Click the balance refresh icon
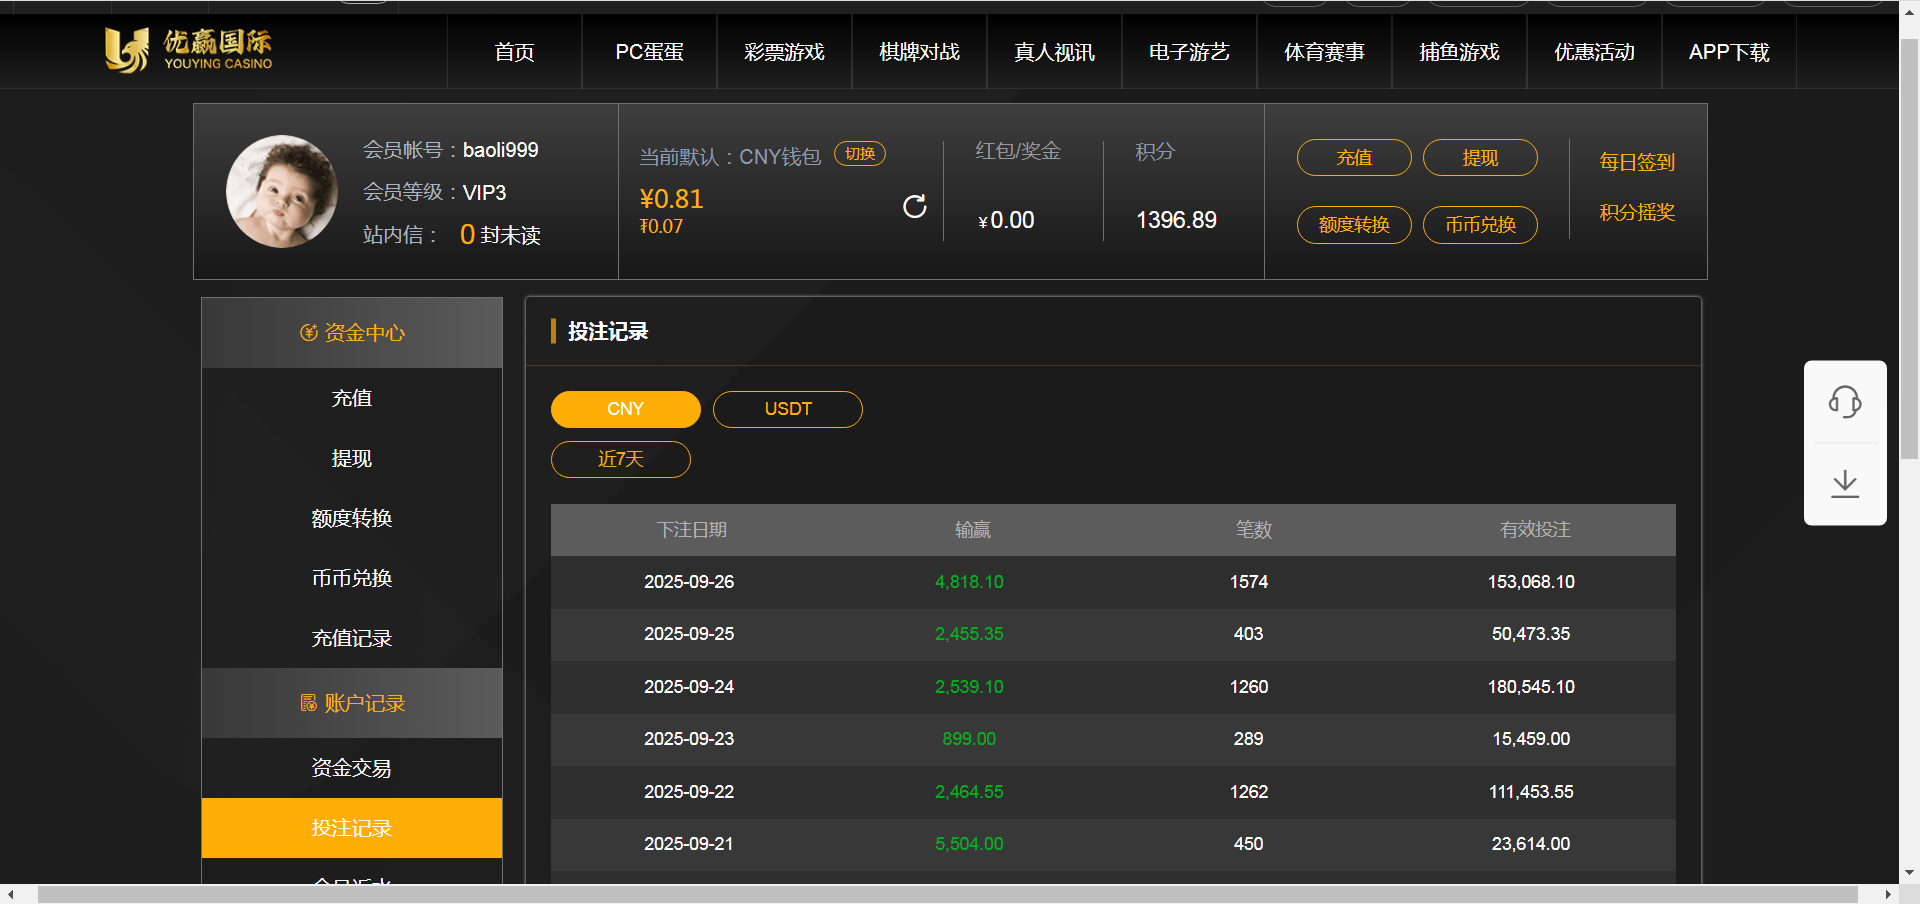 (914, 206)
